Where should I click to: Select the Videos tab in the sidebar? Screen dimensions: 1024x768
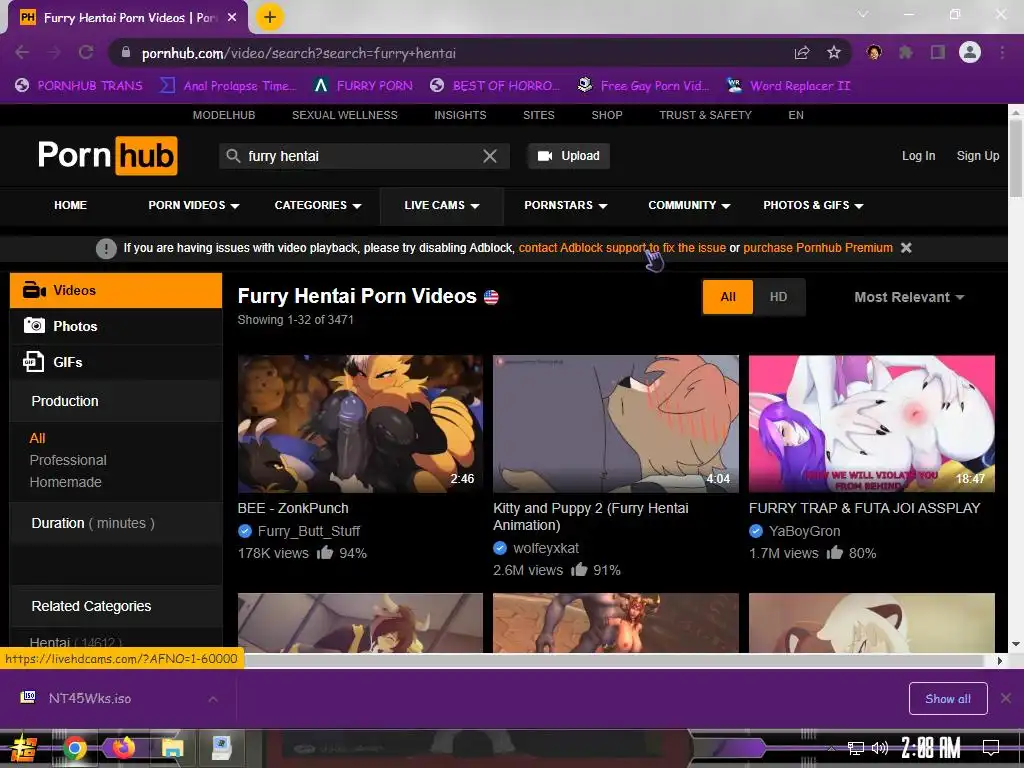tap(116, 291)
